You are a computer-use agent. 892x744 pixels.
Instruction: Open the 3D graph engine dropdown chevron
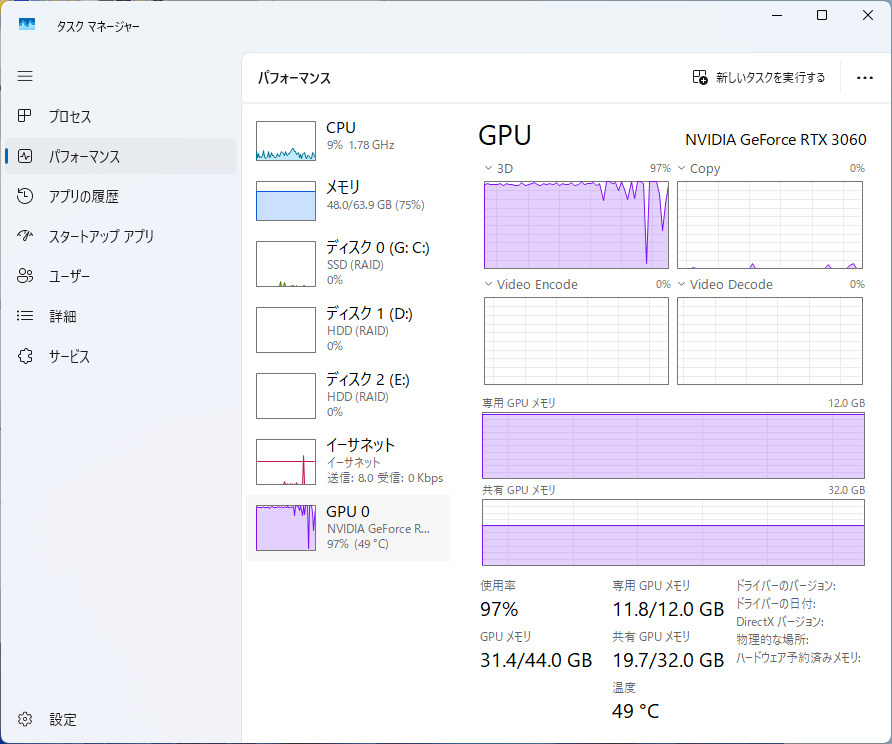coord(488,168)
